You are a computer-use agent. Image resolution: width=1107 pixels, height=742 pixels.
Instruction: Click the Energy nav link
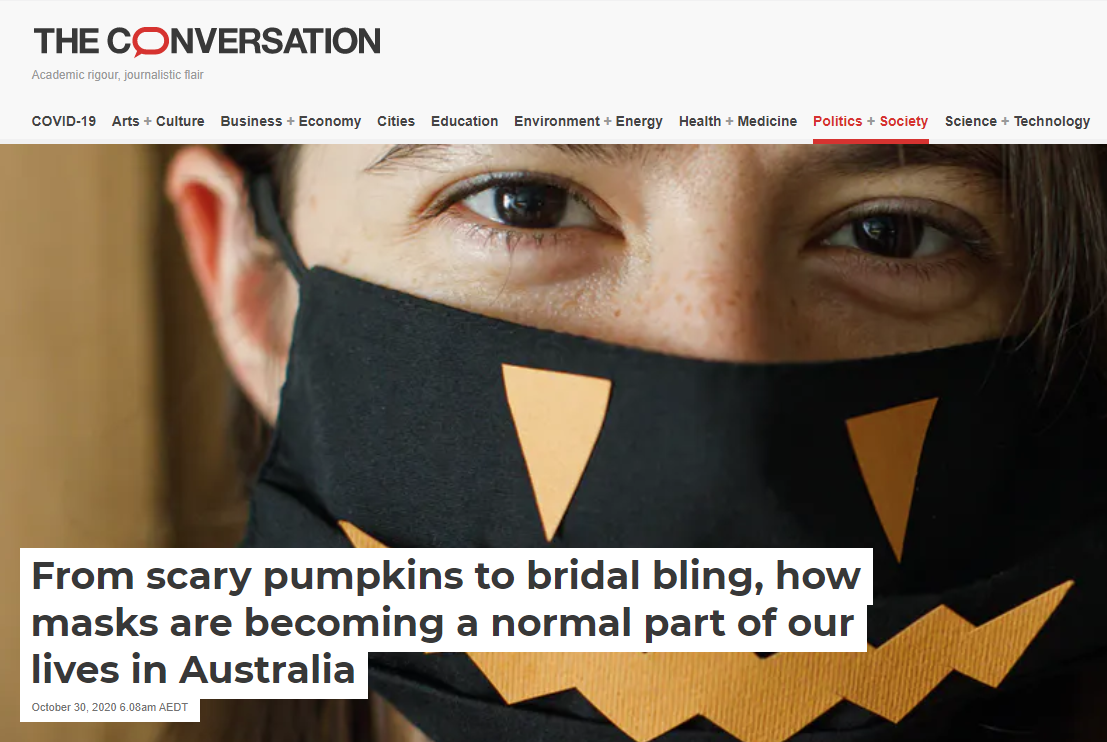click(x=639, y=121)
